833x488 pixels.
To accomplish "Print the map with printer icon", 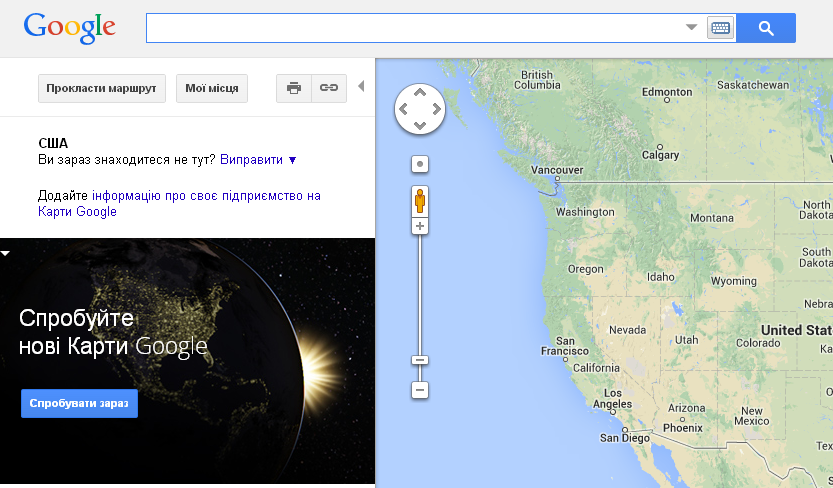I will (x=294, y=88).
